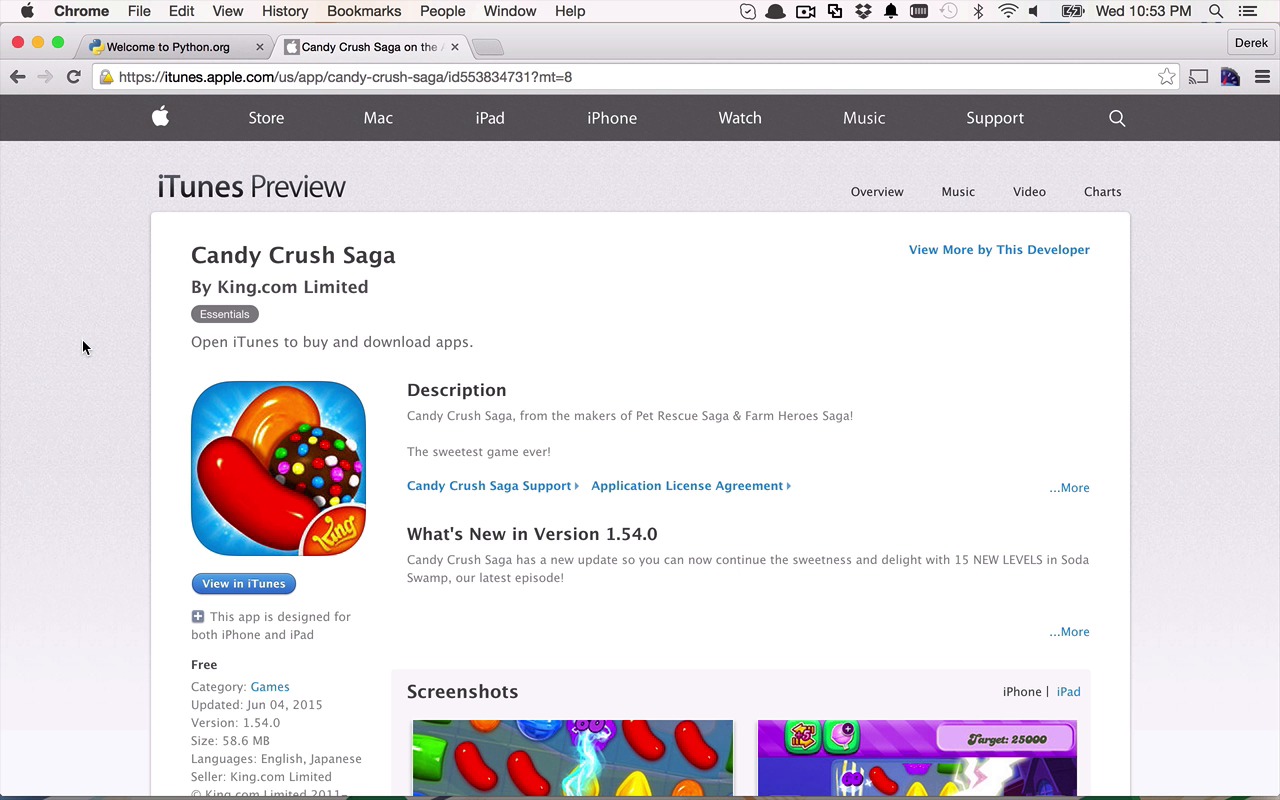Screen dimensions: 1280x800
Task: Click the first gameplay screenshot thumbnail
Action: 573,758
